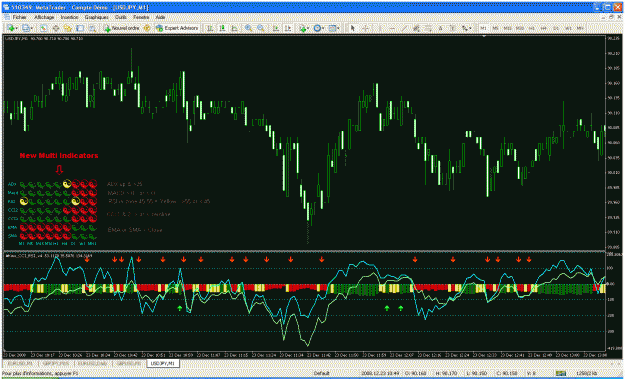
Task: Open the Insertion menu
Action: [x=70, y=18]
